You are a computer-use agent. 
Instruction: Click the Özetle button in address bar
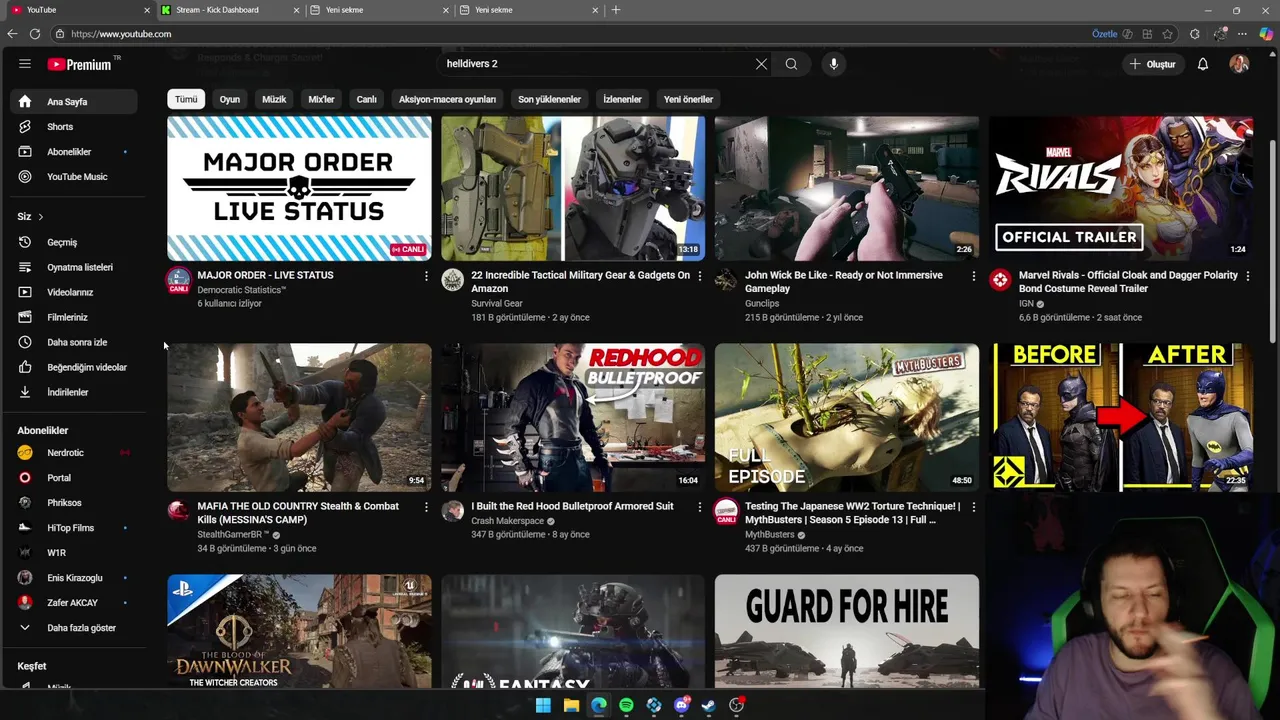point(1105,34)
